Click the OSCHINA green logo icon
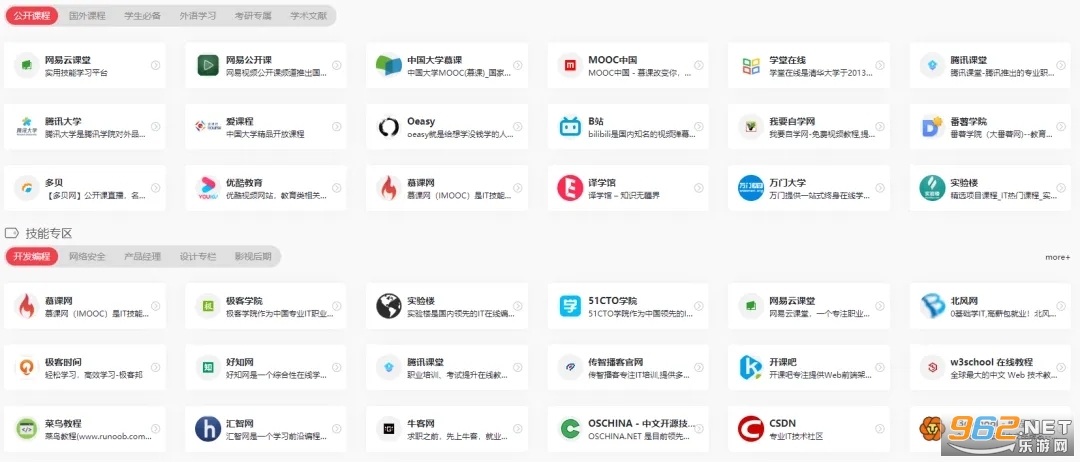 point(570,429)
